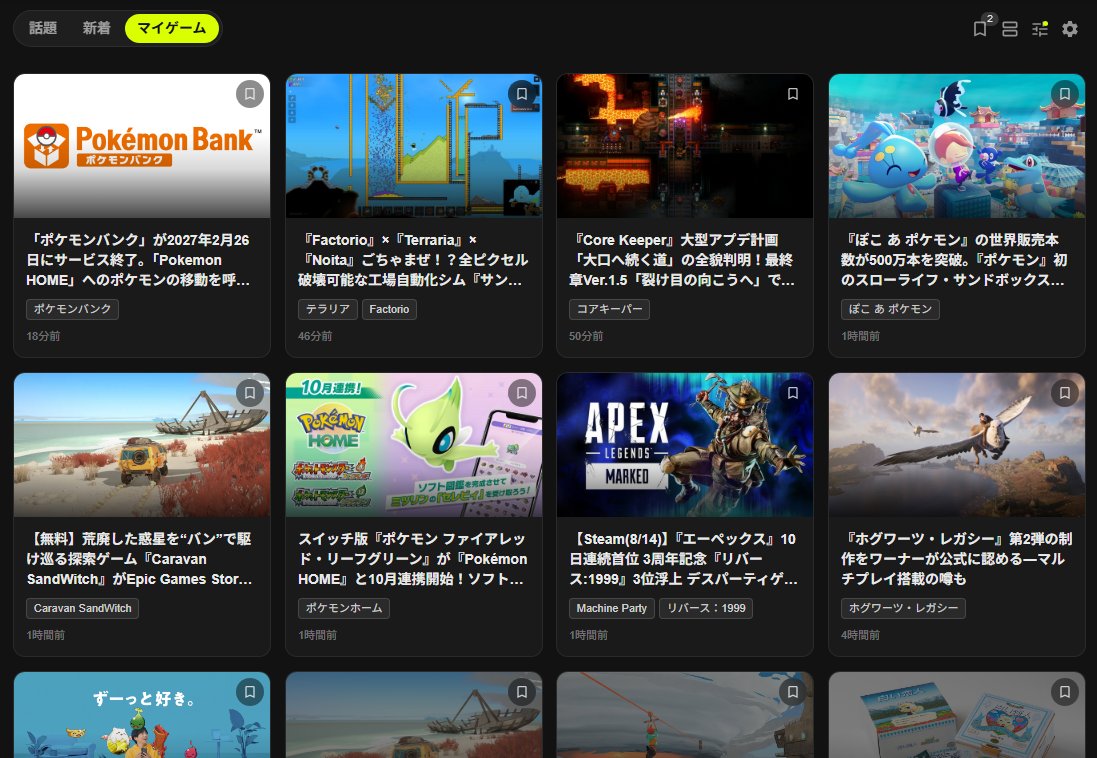Switch to the 新着 tab

tap(97, 28)
